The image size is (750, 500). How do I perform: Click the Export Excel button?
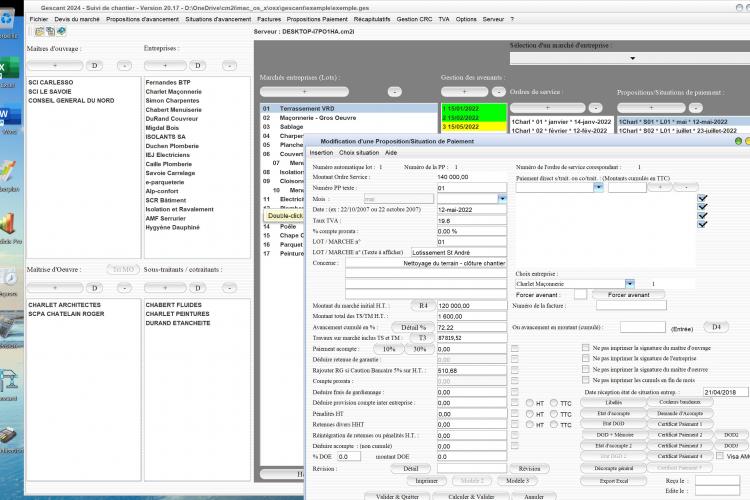point(614,481)
